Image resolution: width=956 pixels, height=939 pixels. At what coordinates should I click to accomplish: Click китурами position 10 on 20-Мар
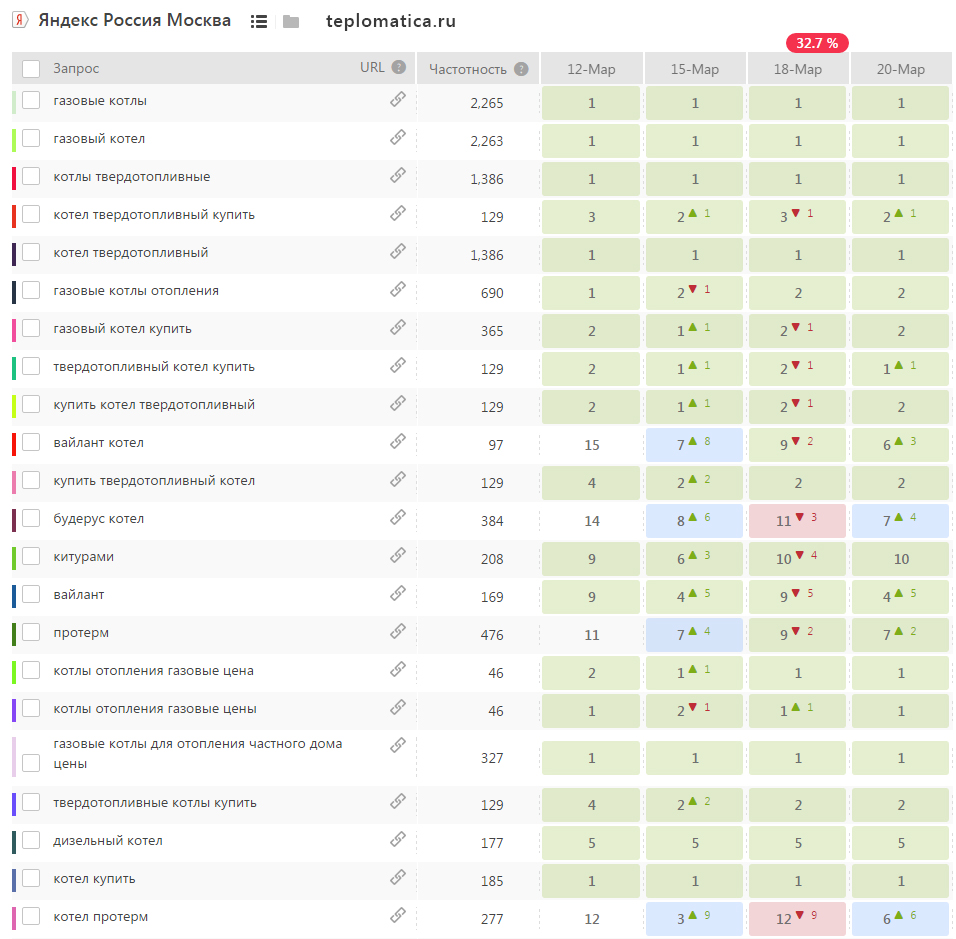point(901,559)
